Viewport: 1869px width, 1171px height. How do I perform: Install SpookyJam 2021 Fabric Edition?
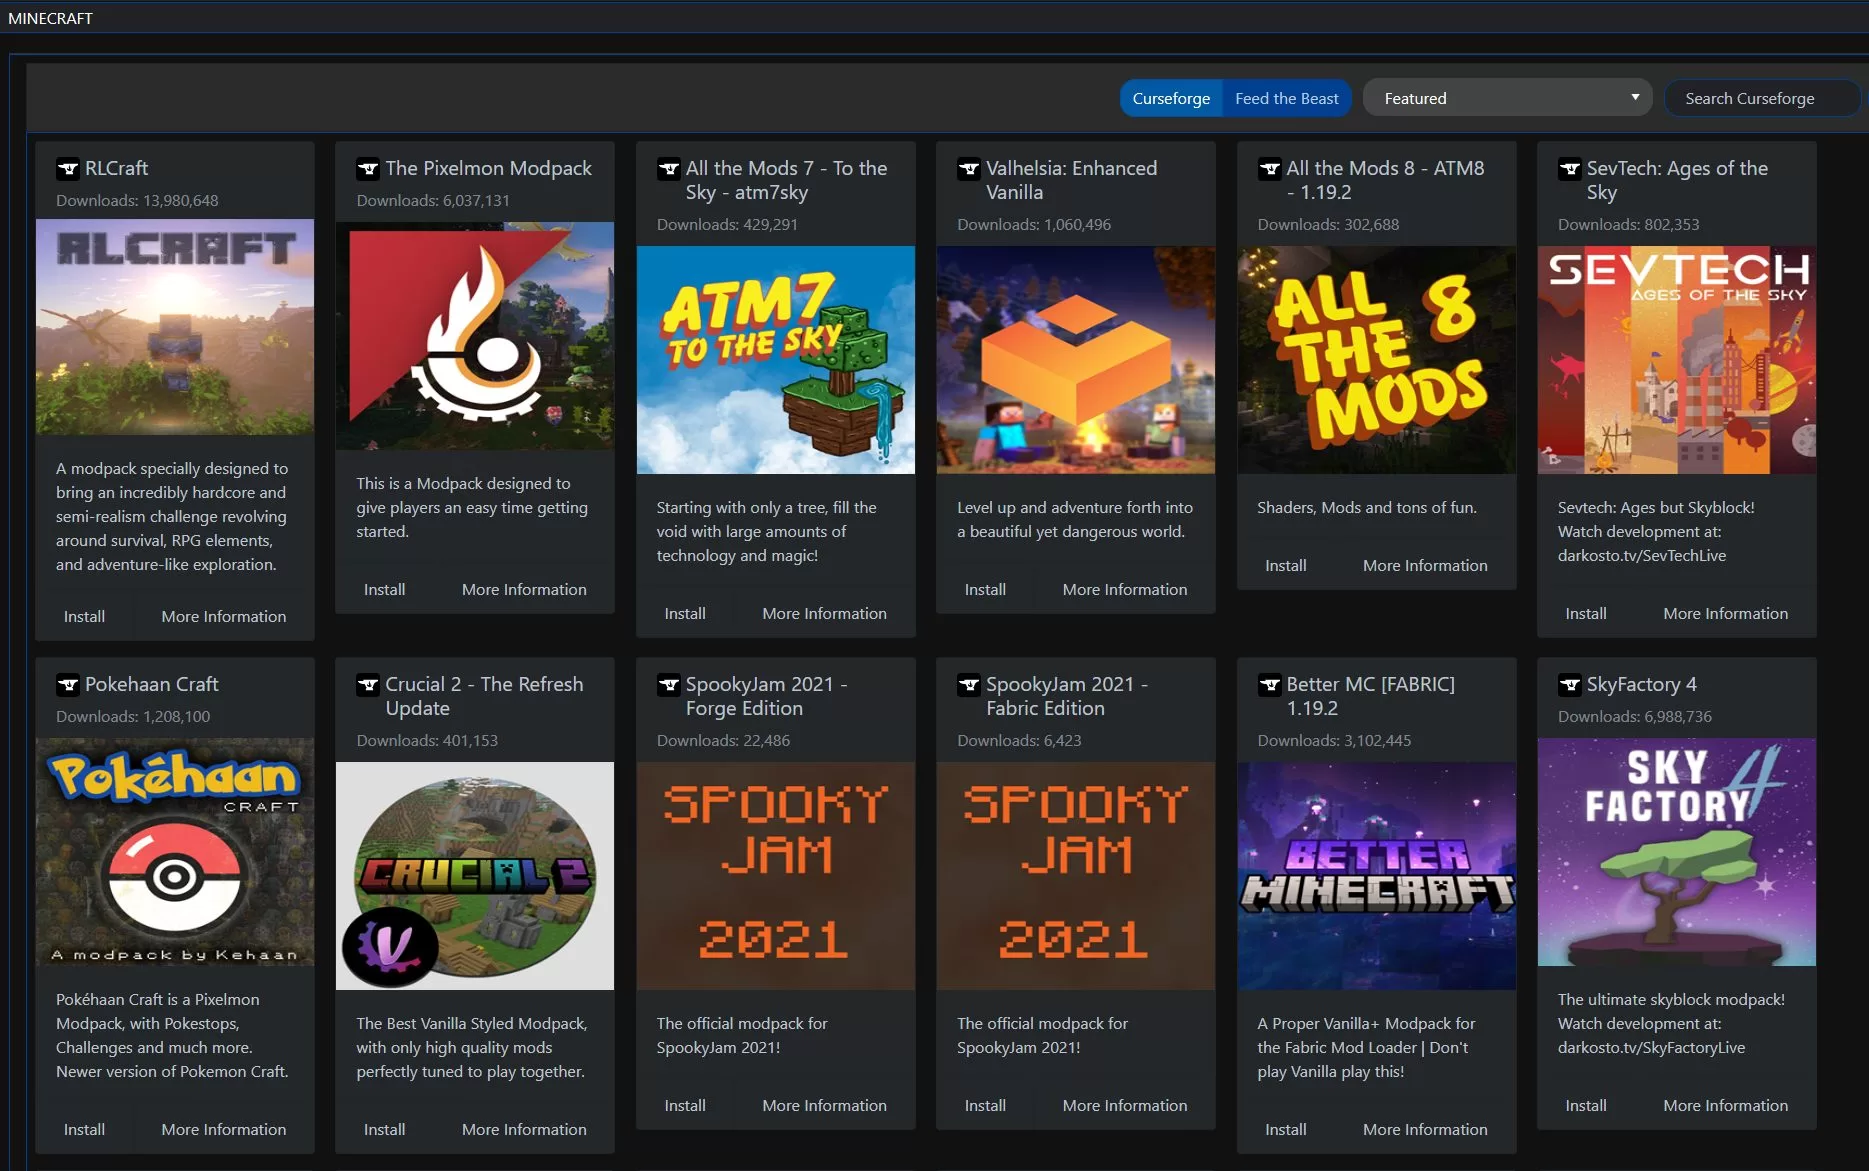(985, 1106)
